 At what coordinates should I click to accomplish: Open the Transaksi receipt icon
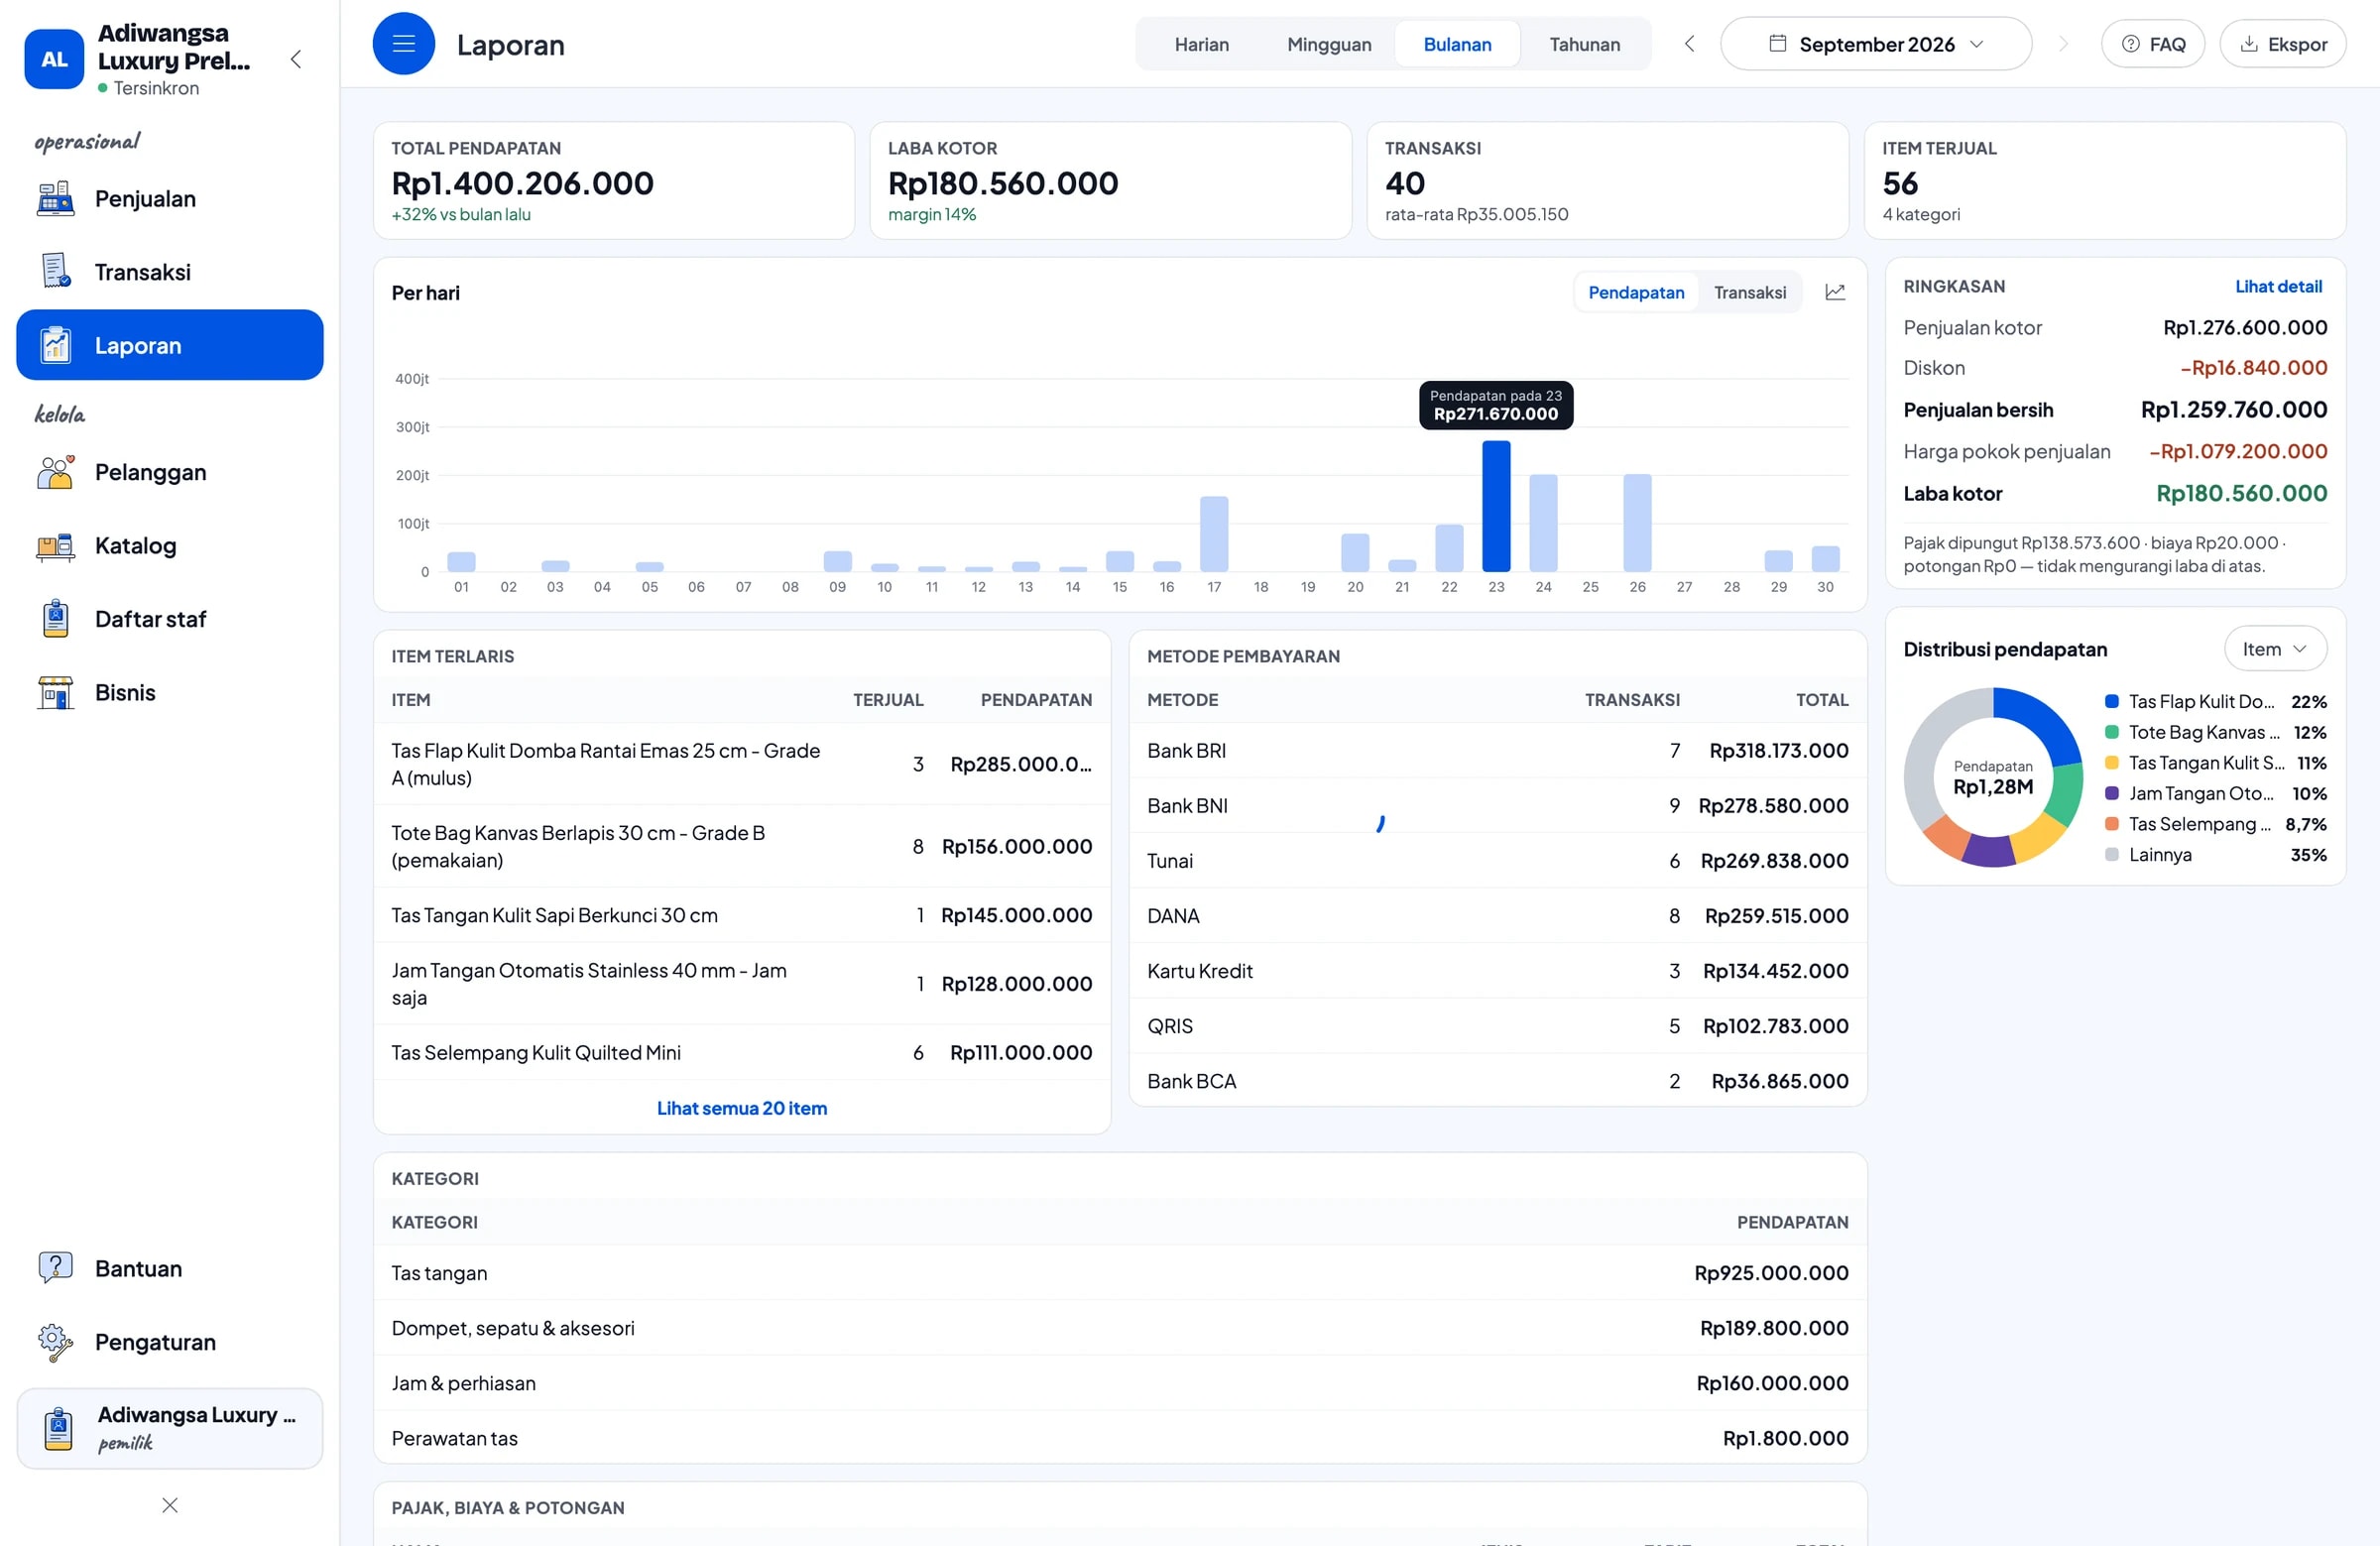56,272
